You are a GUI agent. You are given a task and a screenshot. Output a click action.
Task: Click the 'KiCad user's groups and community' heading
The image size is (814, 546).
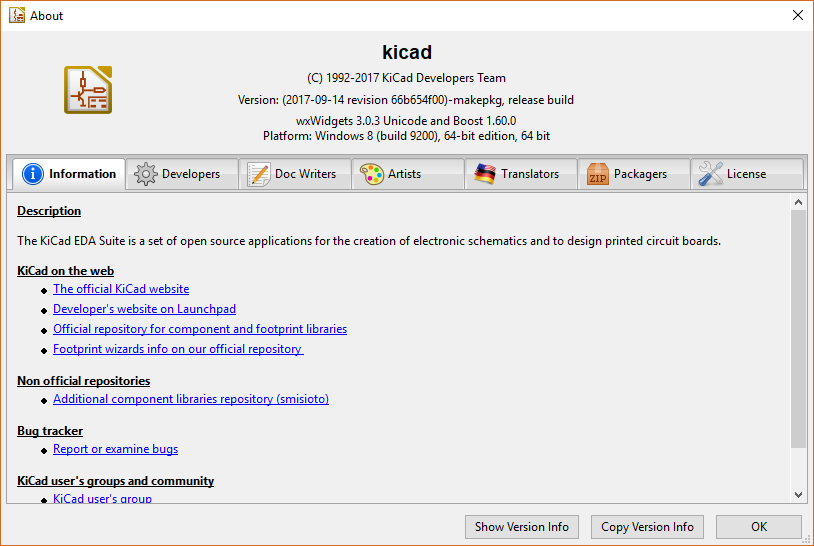click(115, 481)
